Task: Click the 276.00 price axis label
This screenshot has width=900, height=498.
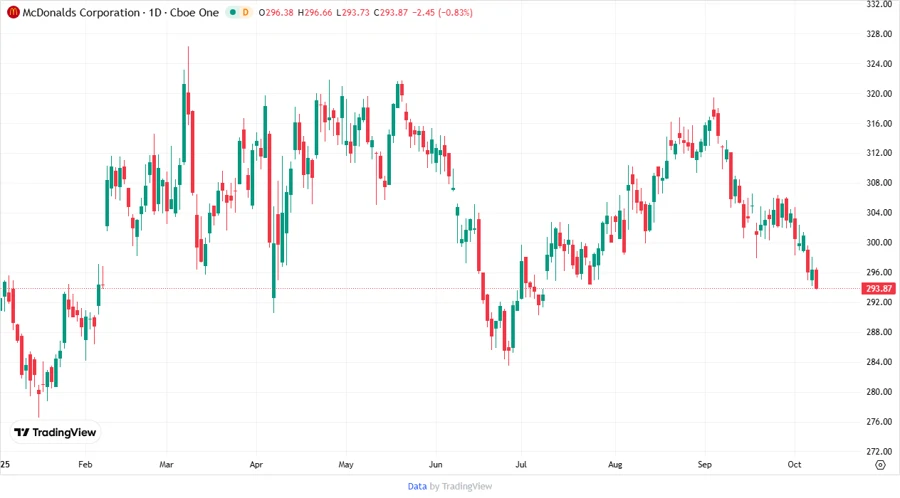Action: (879, 421)
